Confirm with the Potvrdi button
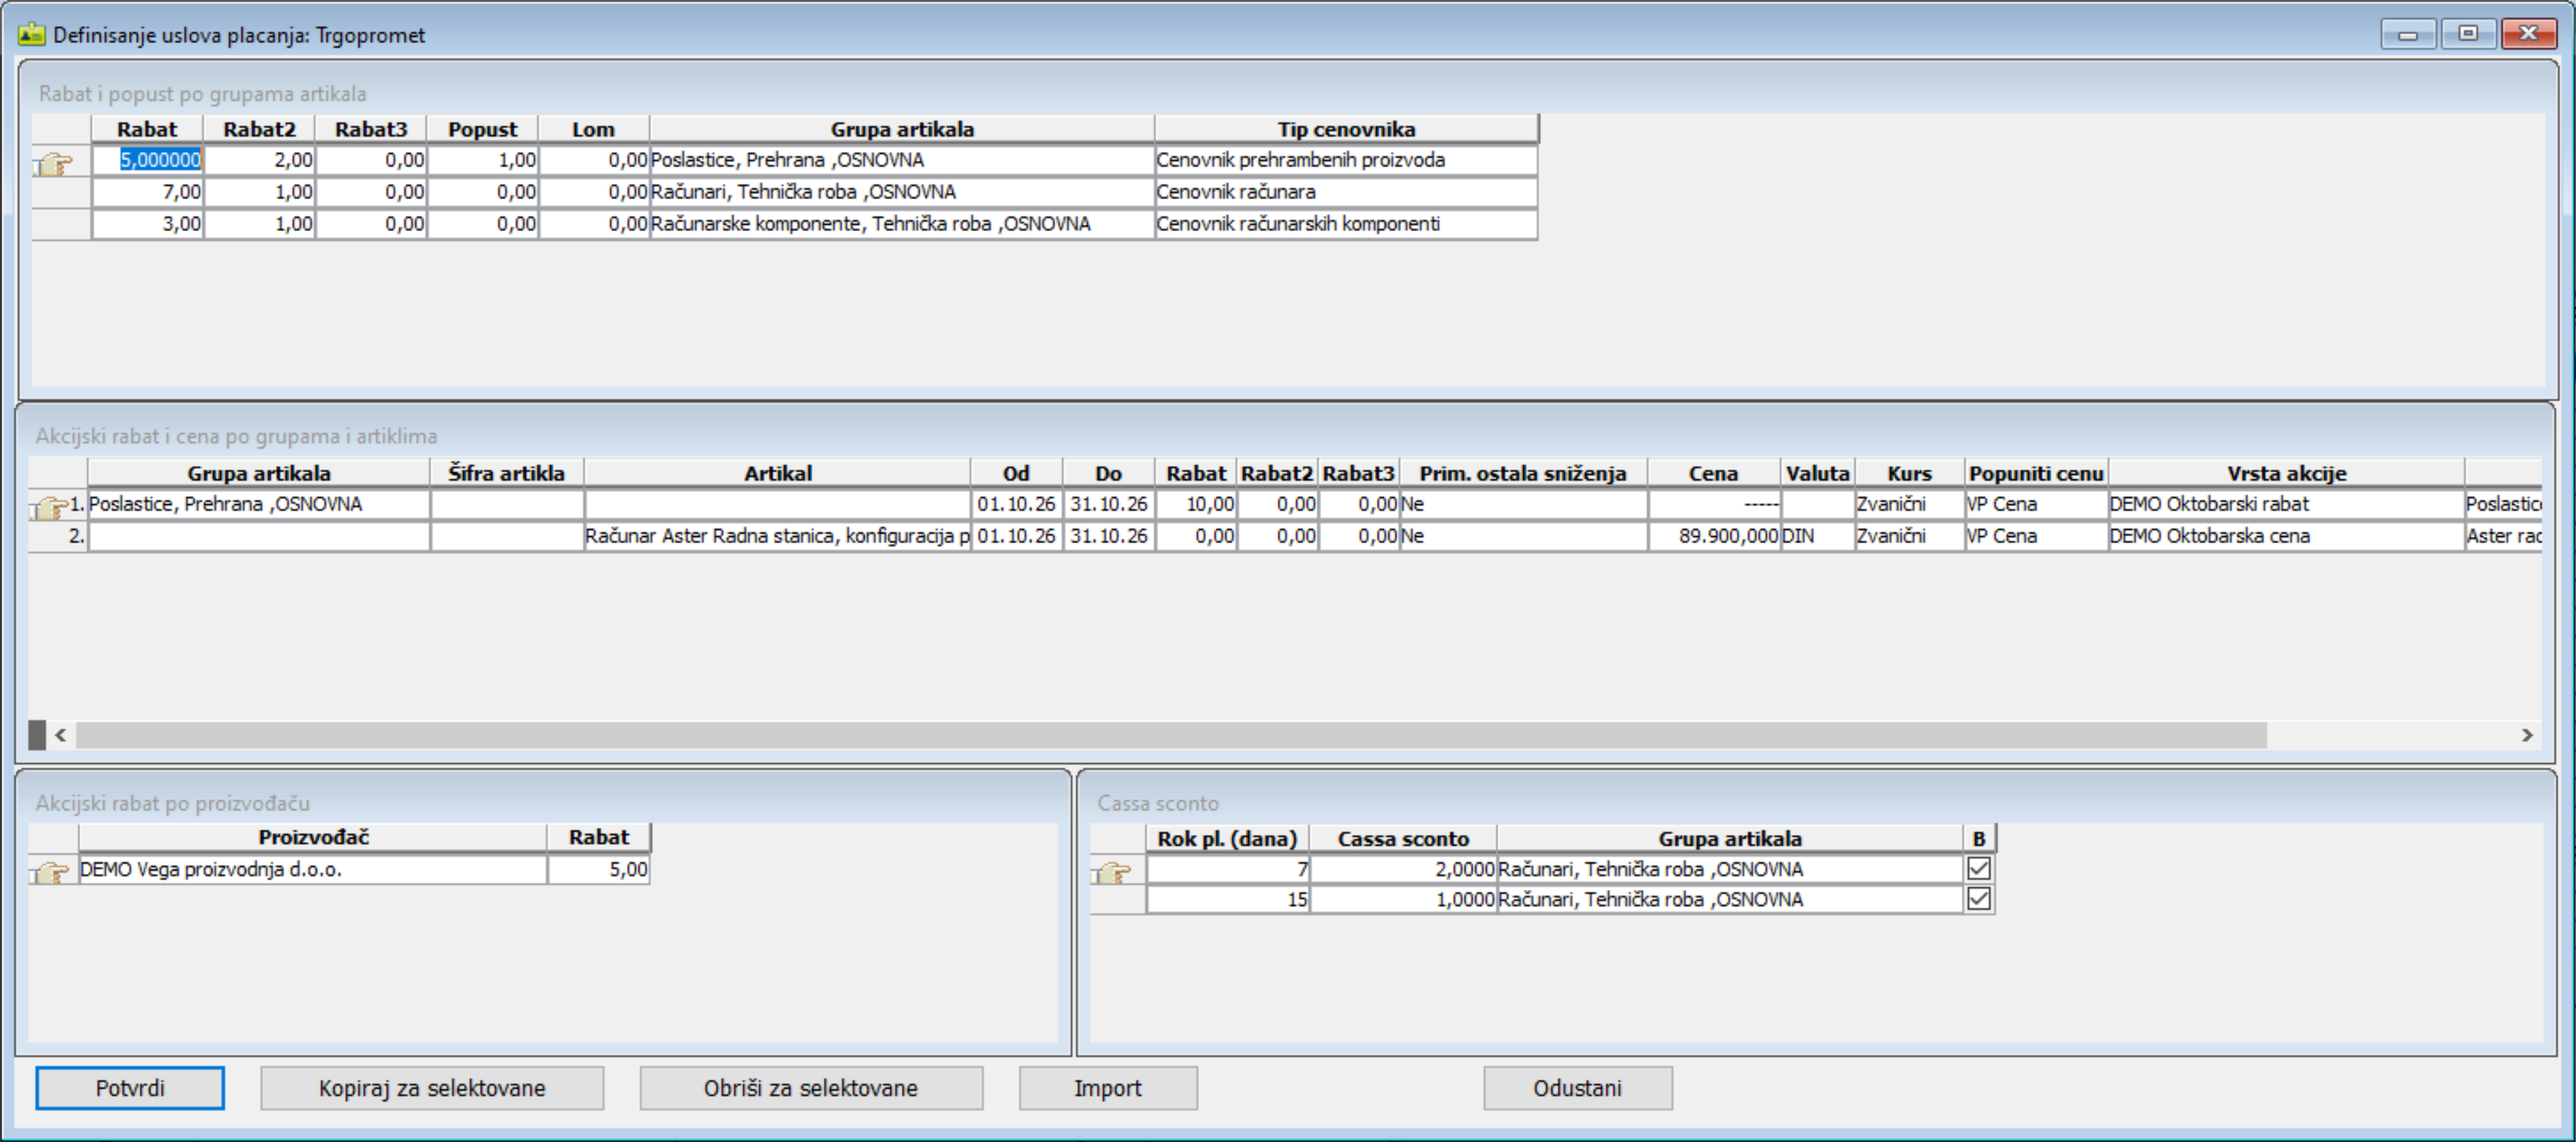This screenshot has width=2576, height=1142. [x=130, y=1088]
